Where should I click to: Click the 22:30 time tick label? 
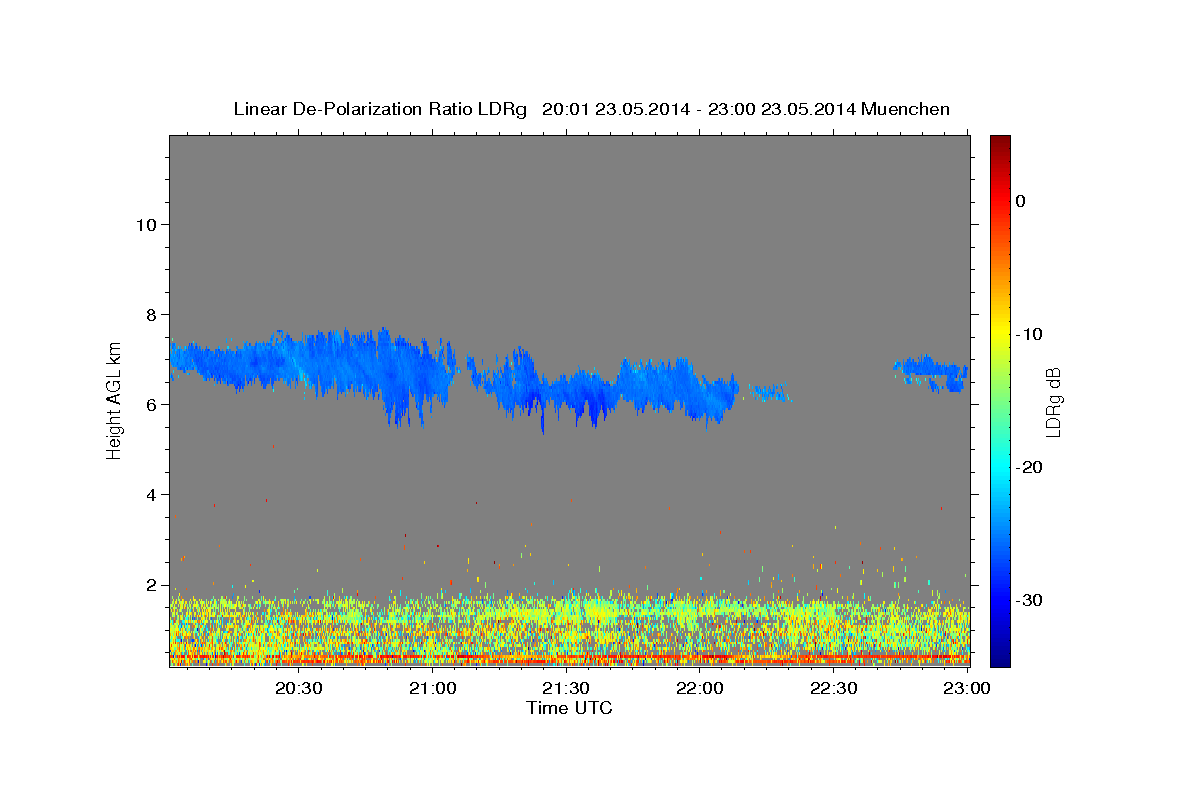click(x=833, y=688)
